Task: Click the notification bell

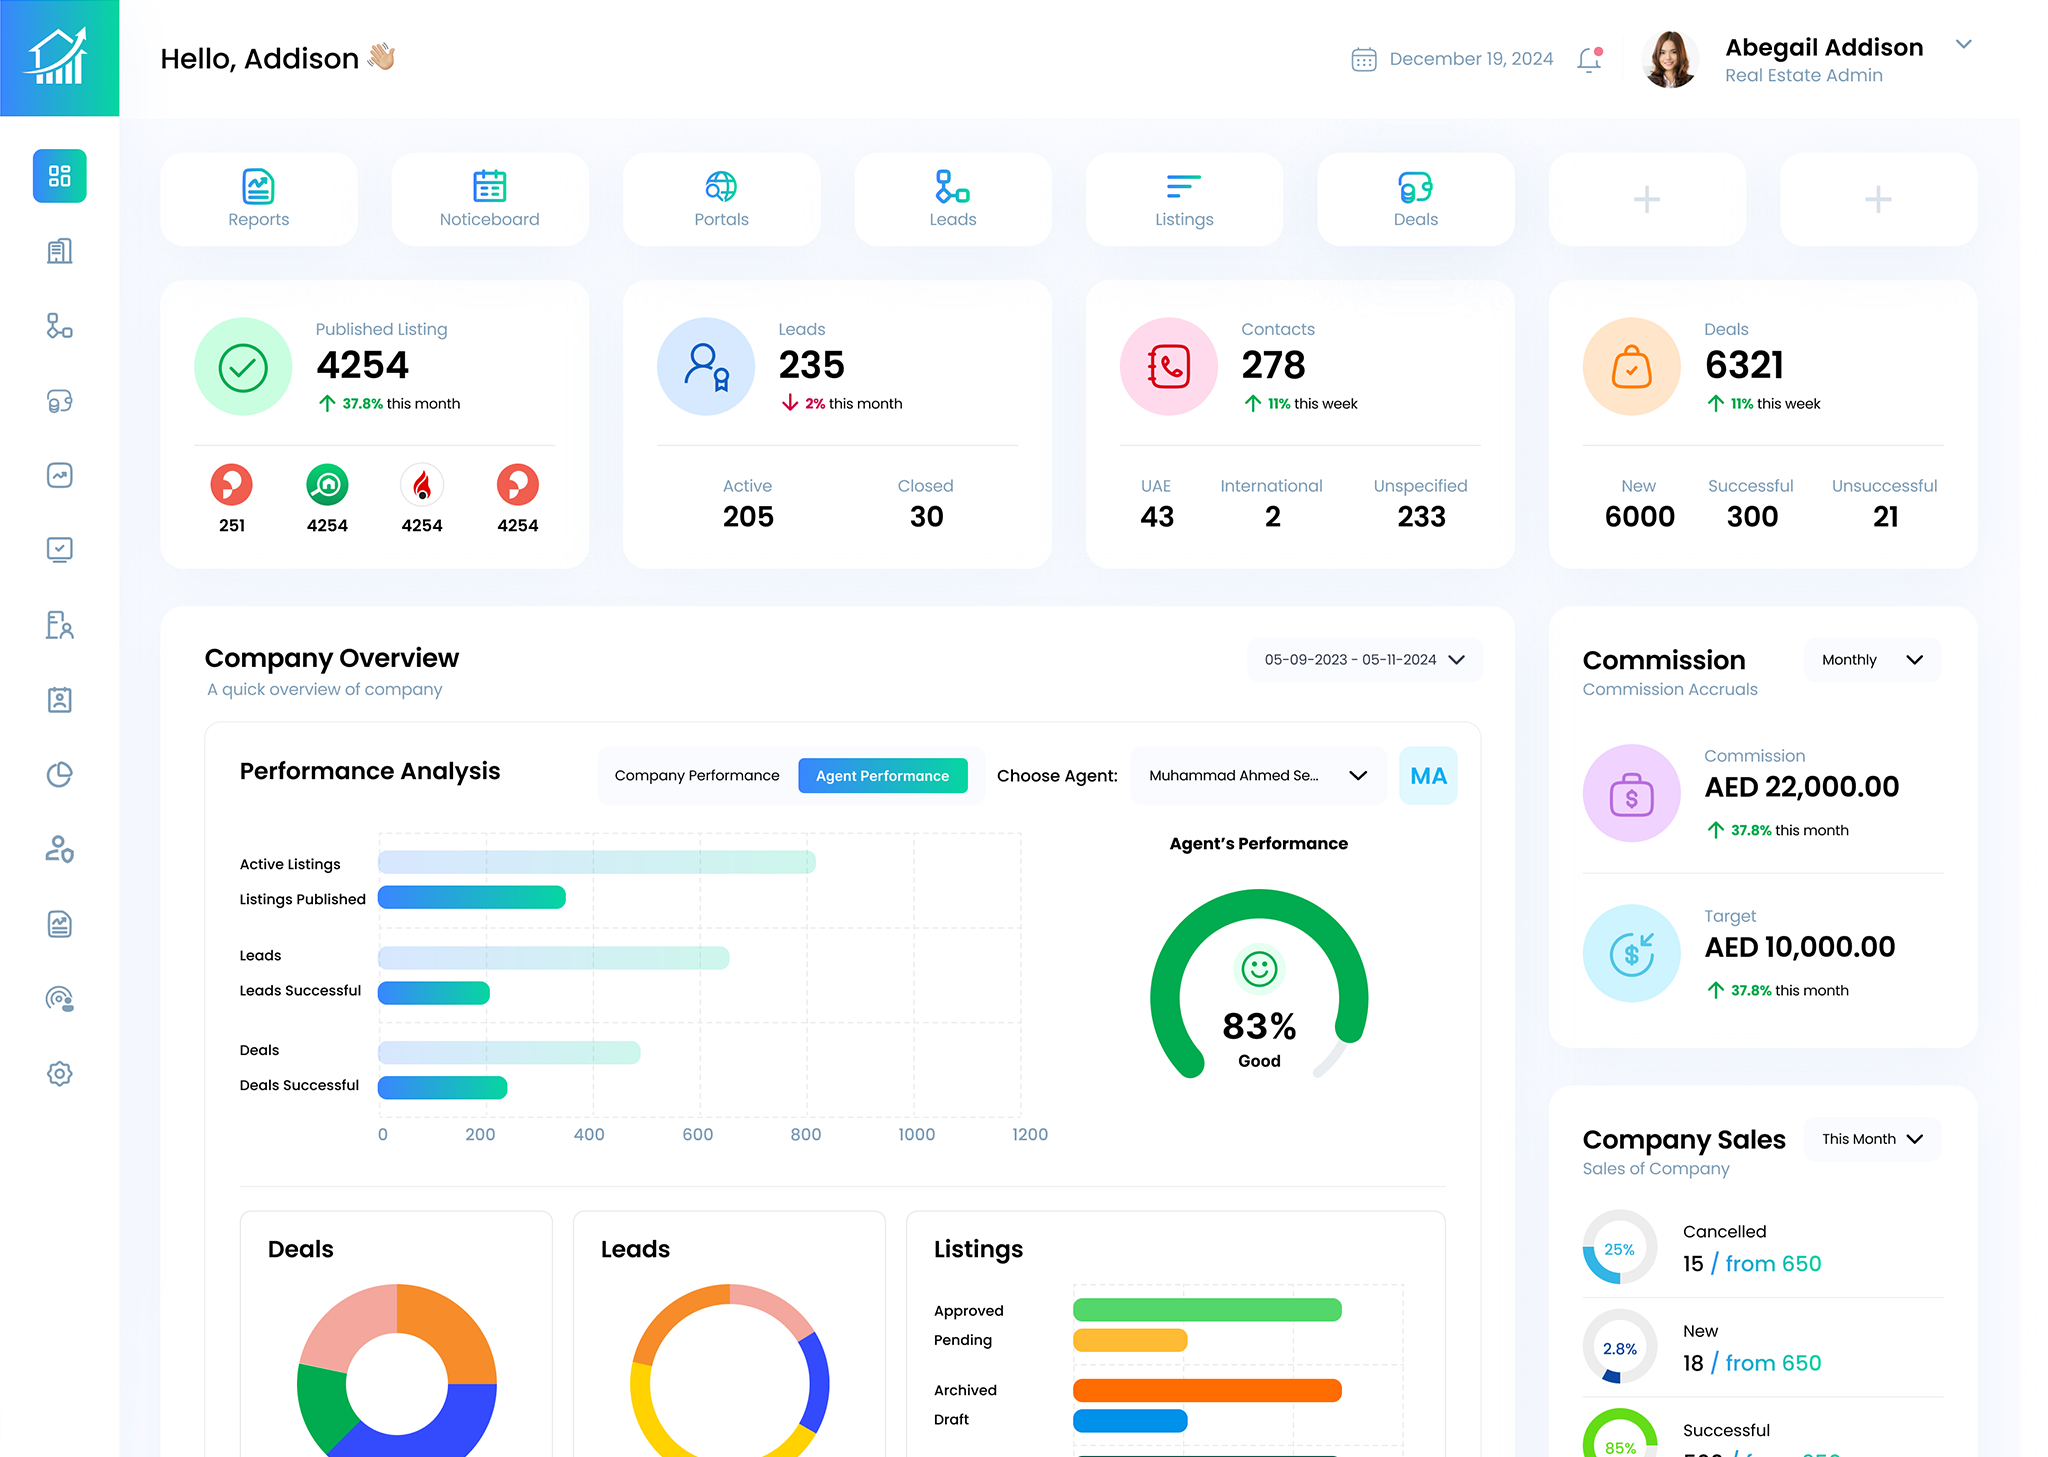Action: (x=1589, y=59)
